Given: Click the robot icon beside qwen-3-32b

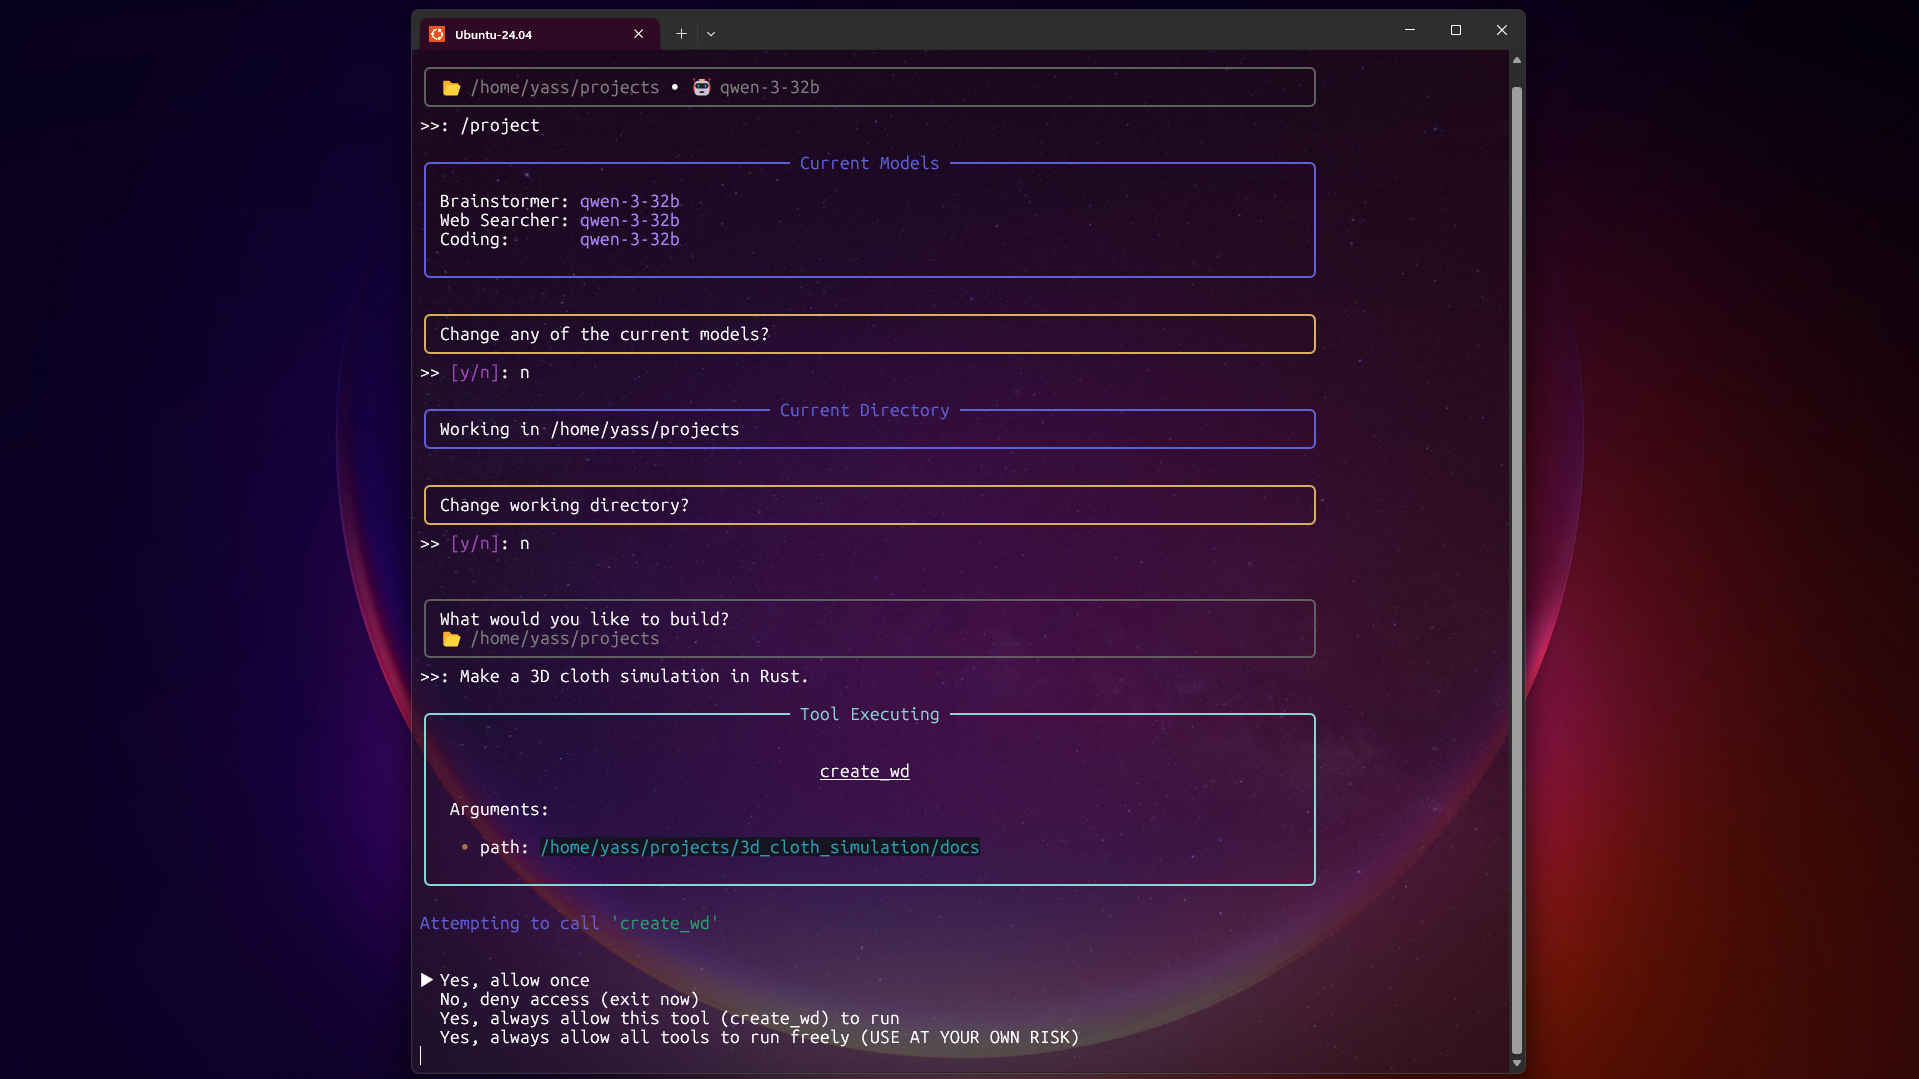Looking at the screenshot, I should [x=702, y=87].
